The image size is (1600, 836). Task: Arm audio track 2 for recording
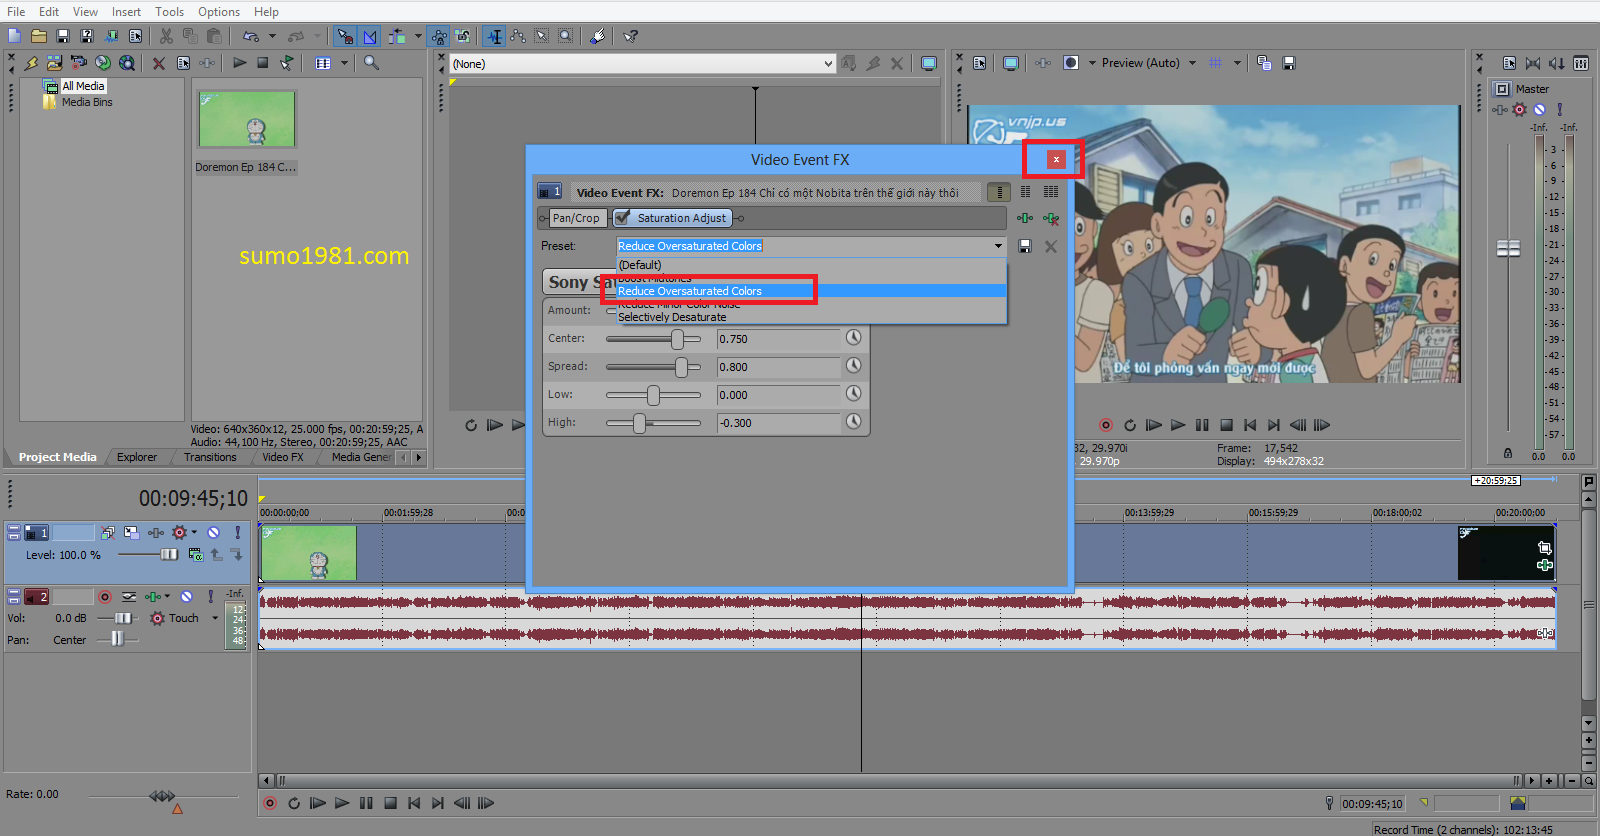(x=104, y=597)
